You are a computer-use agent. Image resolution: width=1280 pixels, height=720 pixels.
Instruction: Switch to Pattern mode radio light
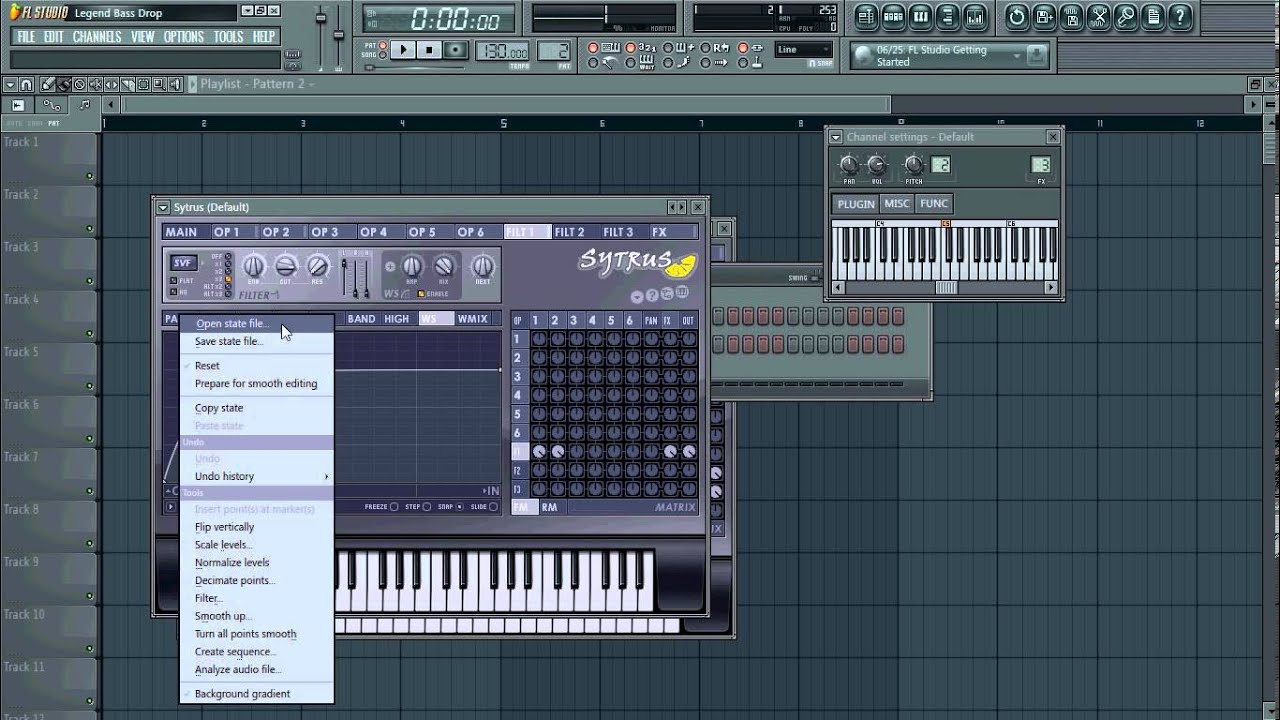tap(382, 44)
